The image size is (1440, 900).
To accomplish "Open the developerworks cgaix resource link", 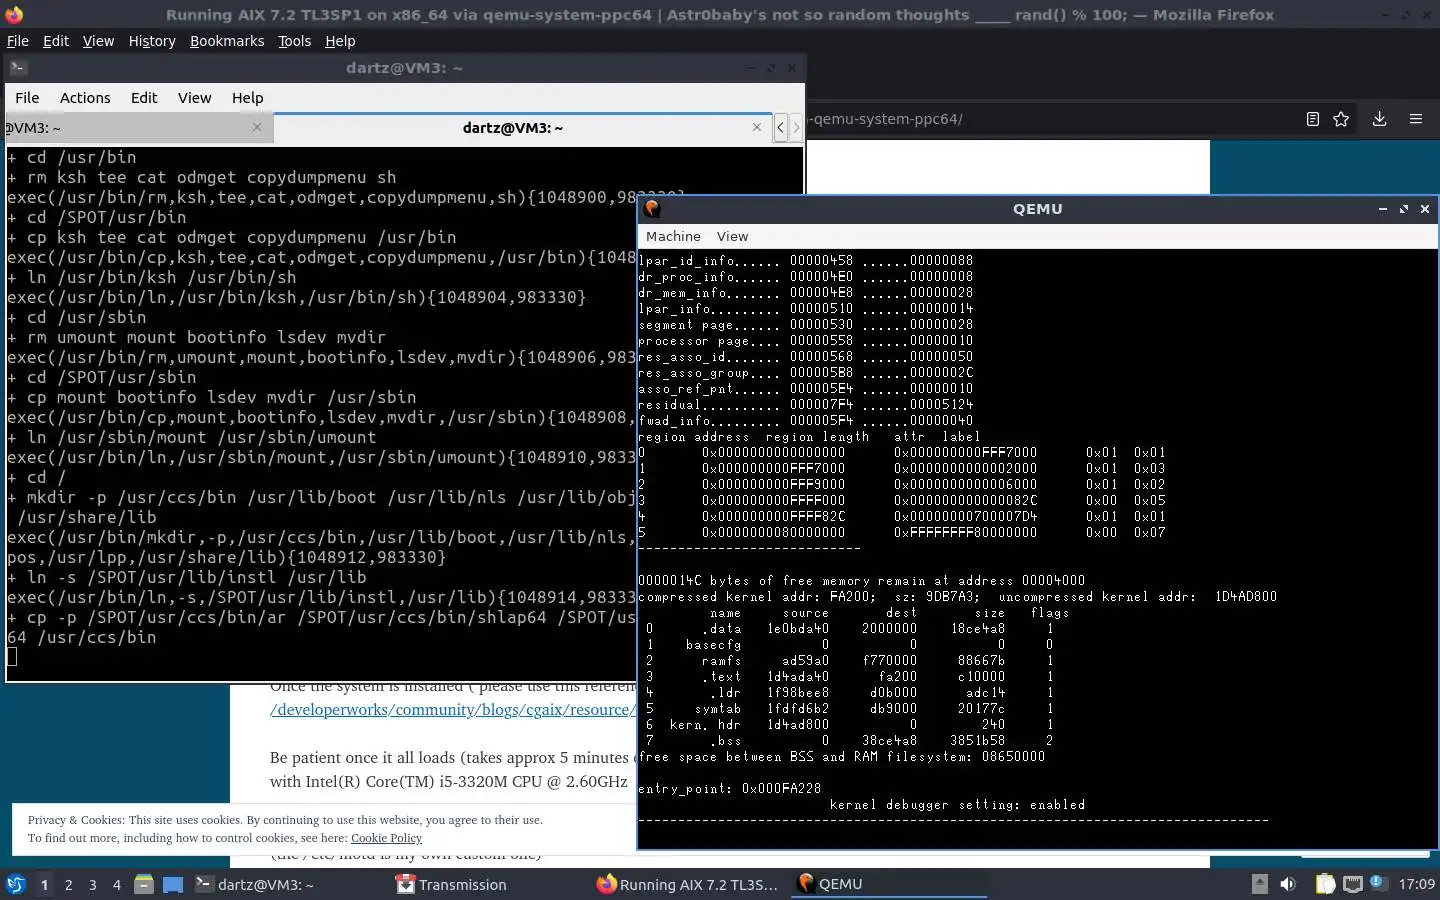I will (452, 710).
